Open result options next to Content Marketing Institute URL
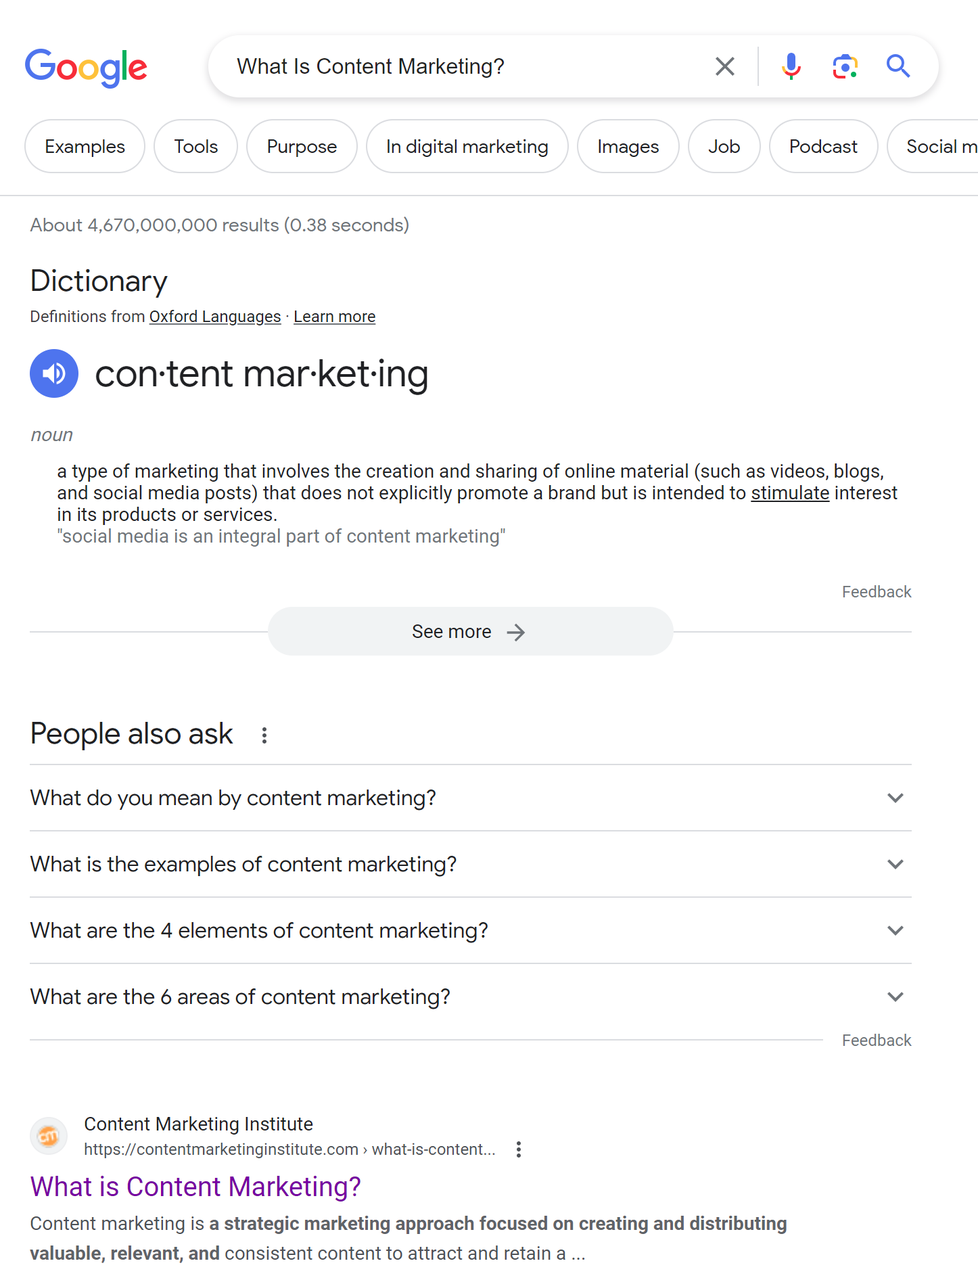The height and width of the screenshot is (1280, 978). 518,1149
